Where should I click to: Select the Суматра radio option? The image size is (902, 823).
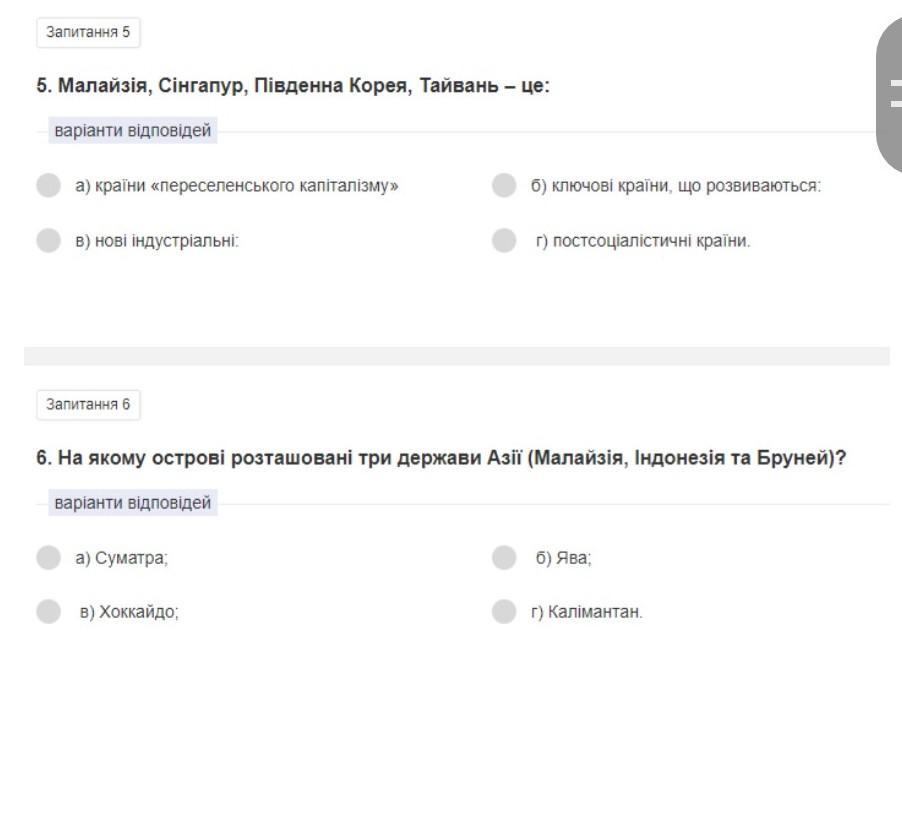coord(48,557)
